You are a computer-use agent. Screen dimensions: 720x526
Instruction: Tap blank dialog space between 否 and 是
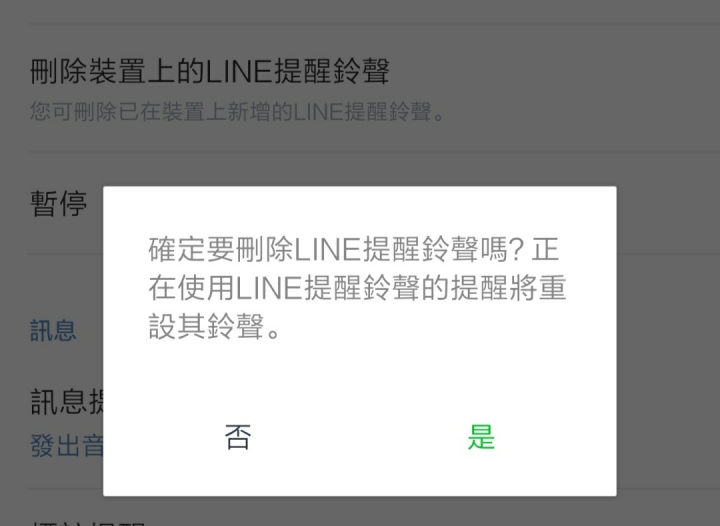(x=360, y=437)
